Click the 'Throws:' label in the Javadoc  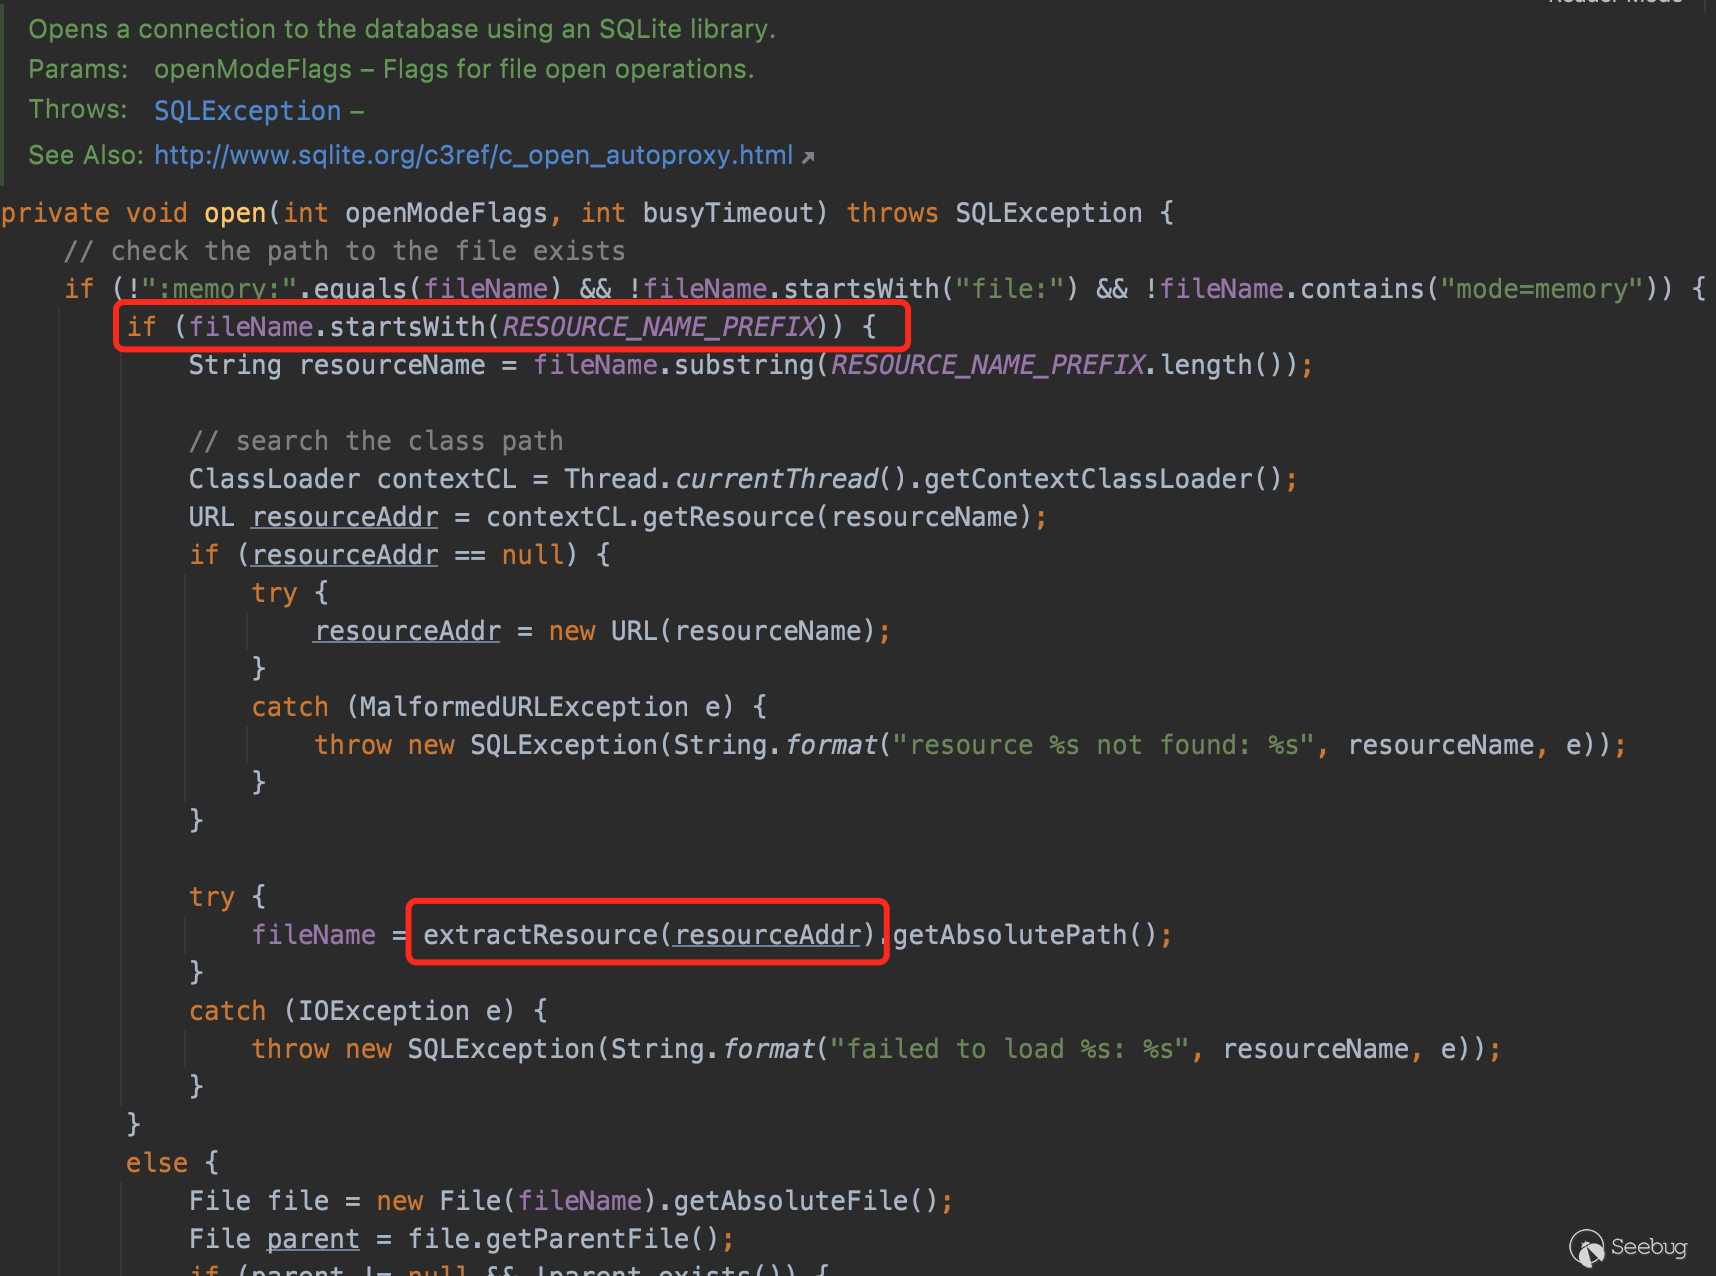78,109
